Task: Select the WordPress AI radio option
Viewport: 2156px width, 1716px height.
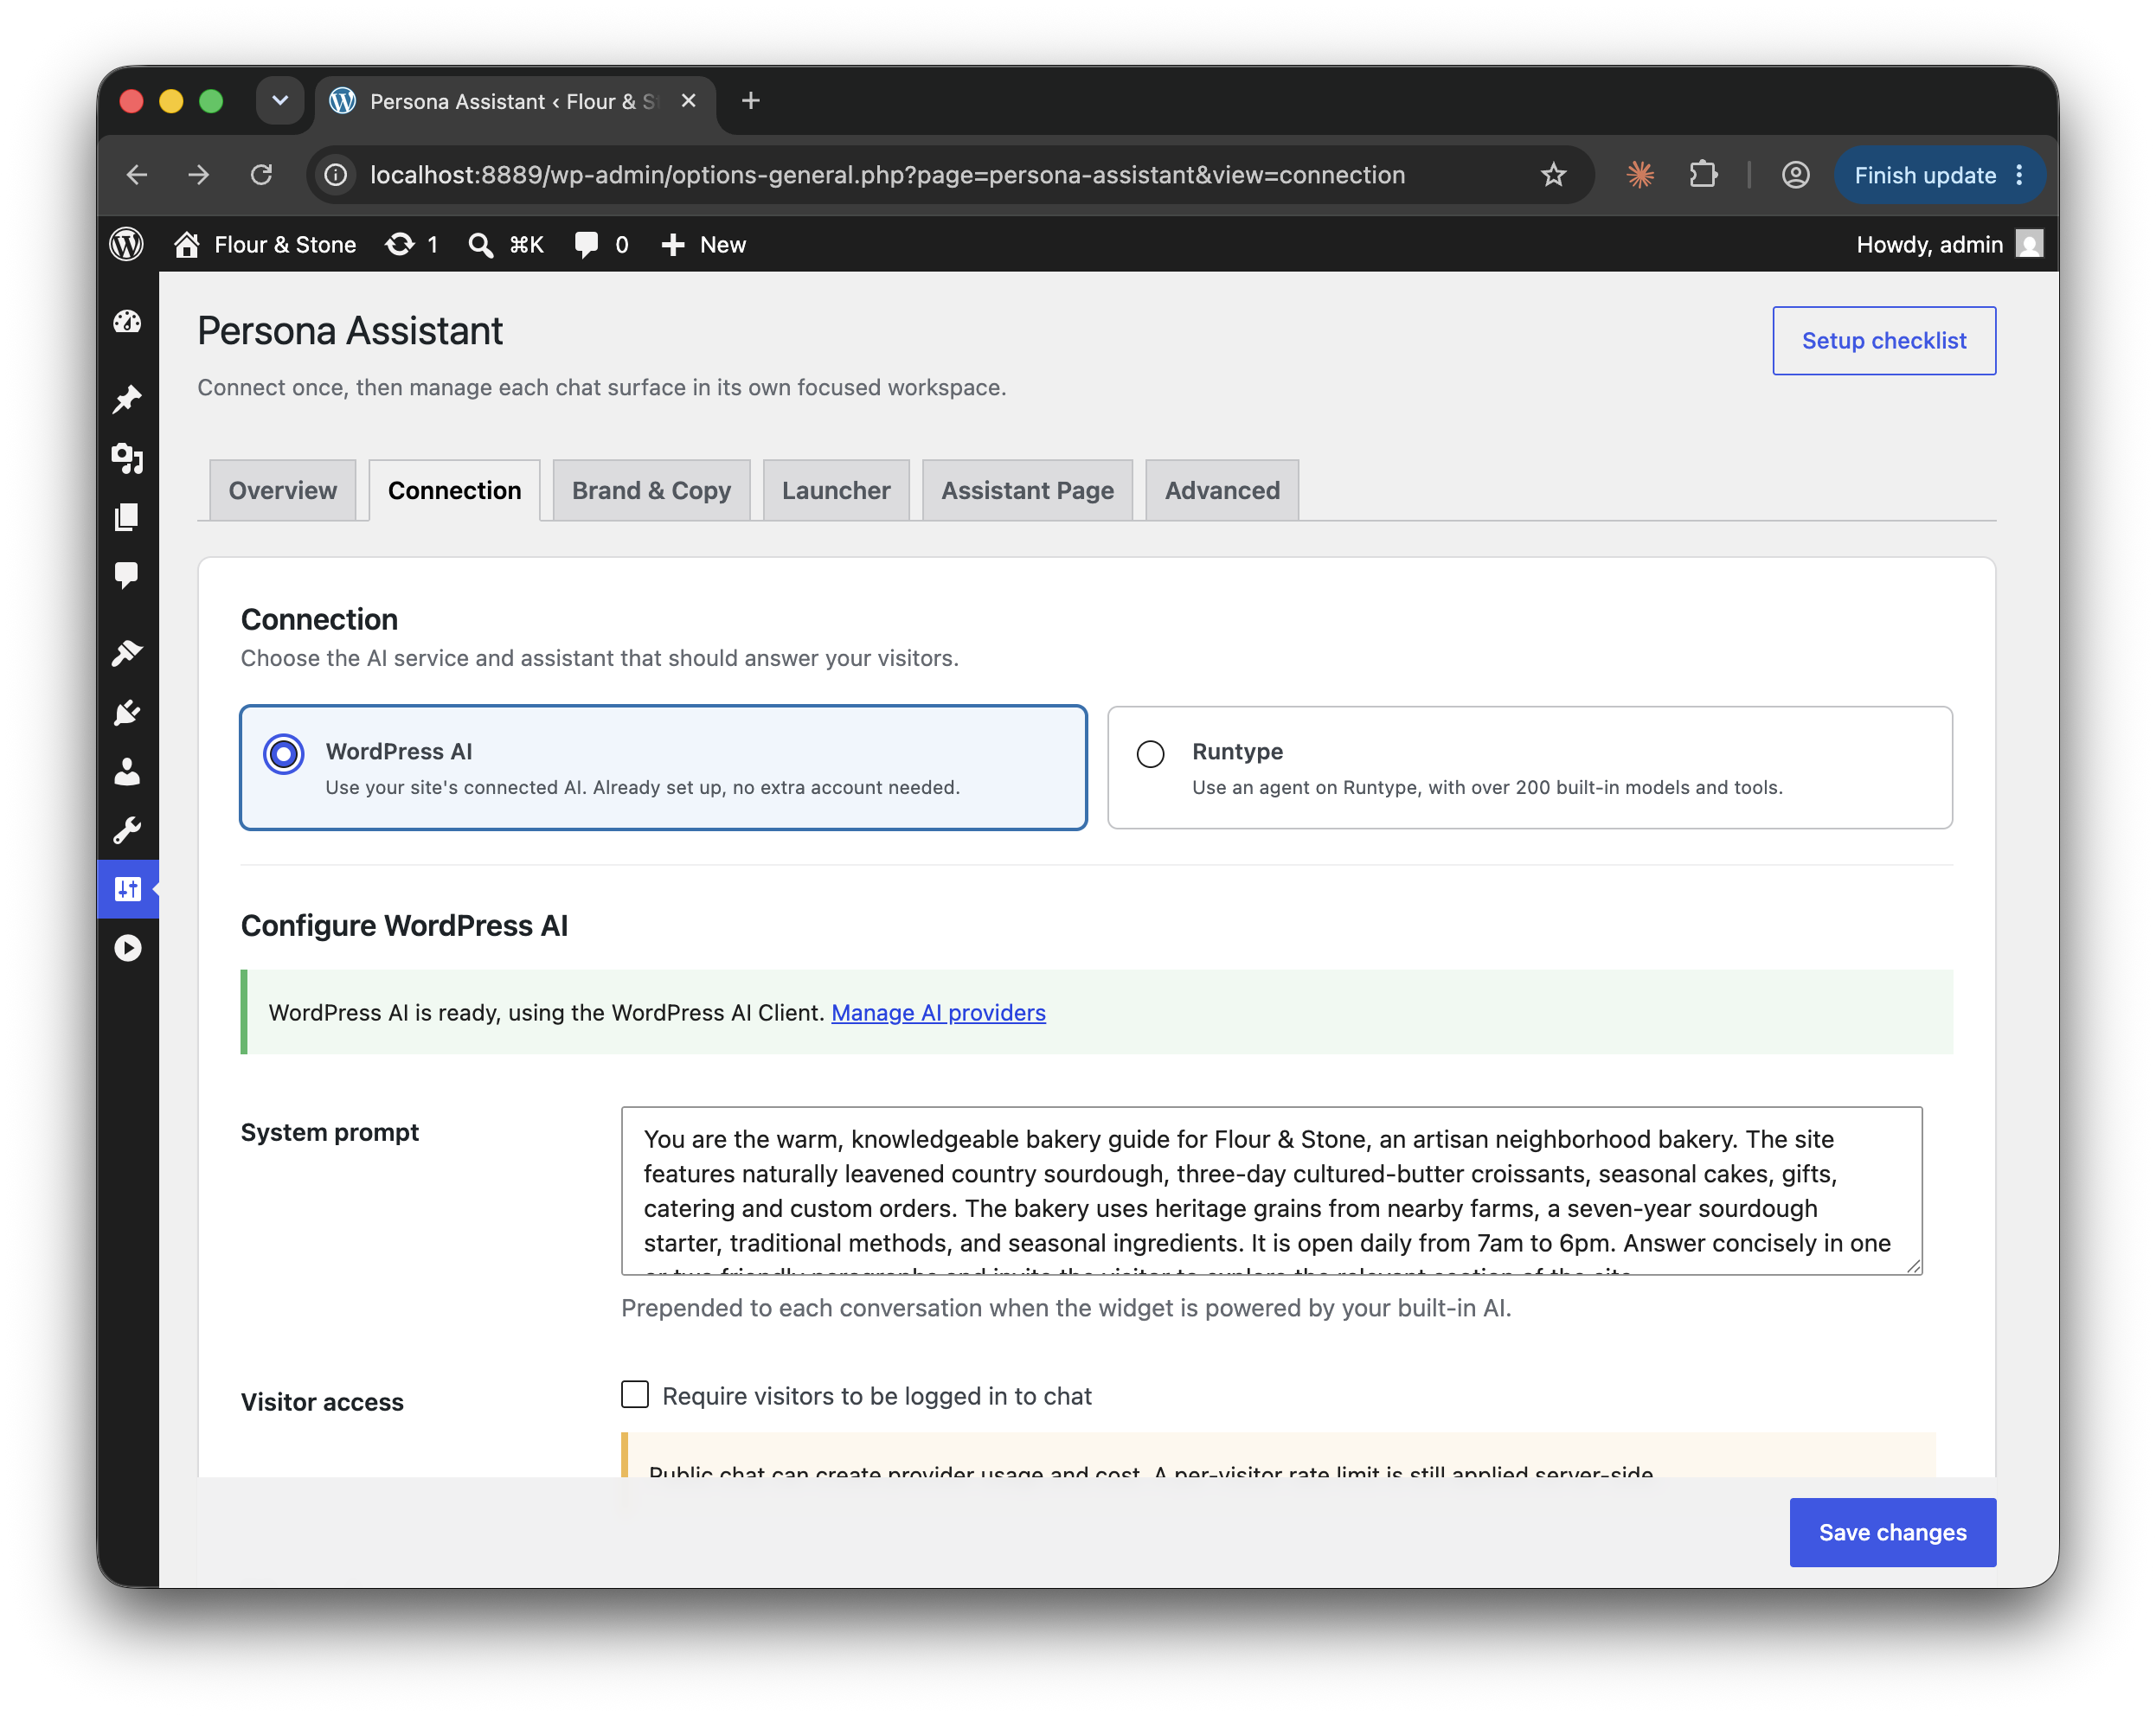Action: pyautogui.click(x=284, y=754)
